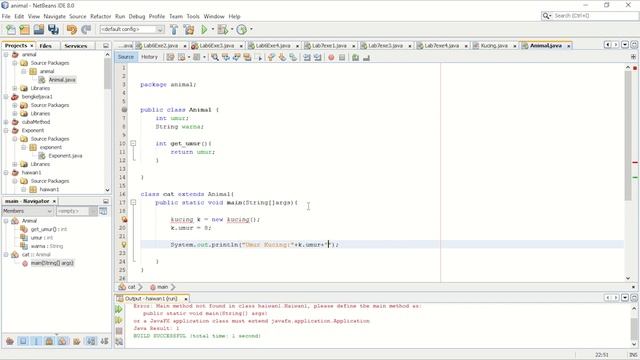Click the lightbulb hint on line 22
Image resolution: width=640 pixels, height=360 pixels.
pyautogui.click(x=124, y=244)
